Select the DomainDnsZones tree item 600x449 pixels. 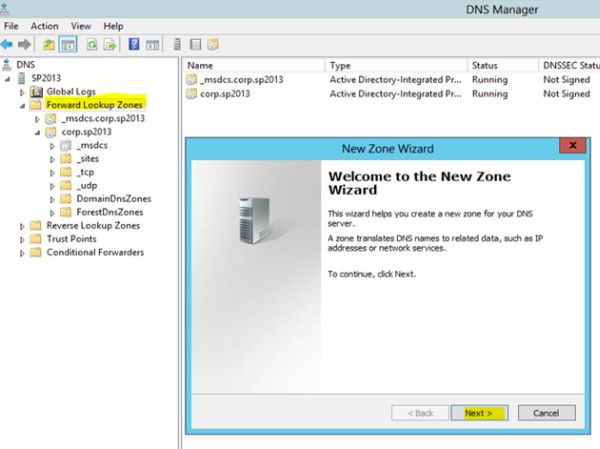click(114, 199)
